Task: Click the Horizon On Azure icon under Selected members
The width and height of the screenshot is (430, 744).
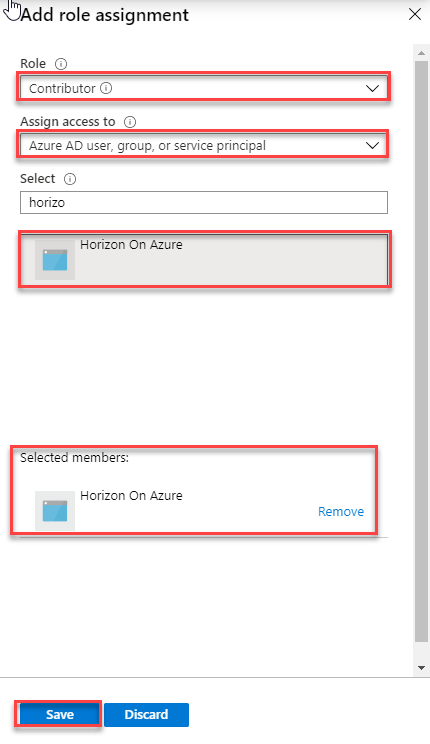Action: 55,511
